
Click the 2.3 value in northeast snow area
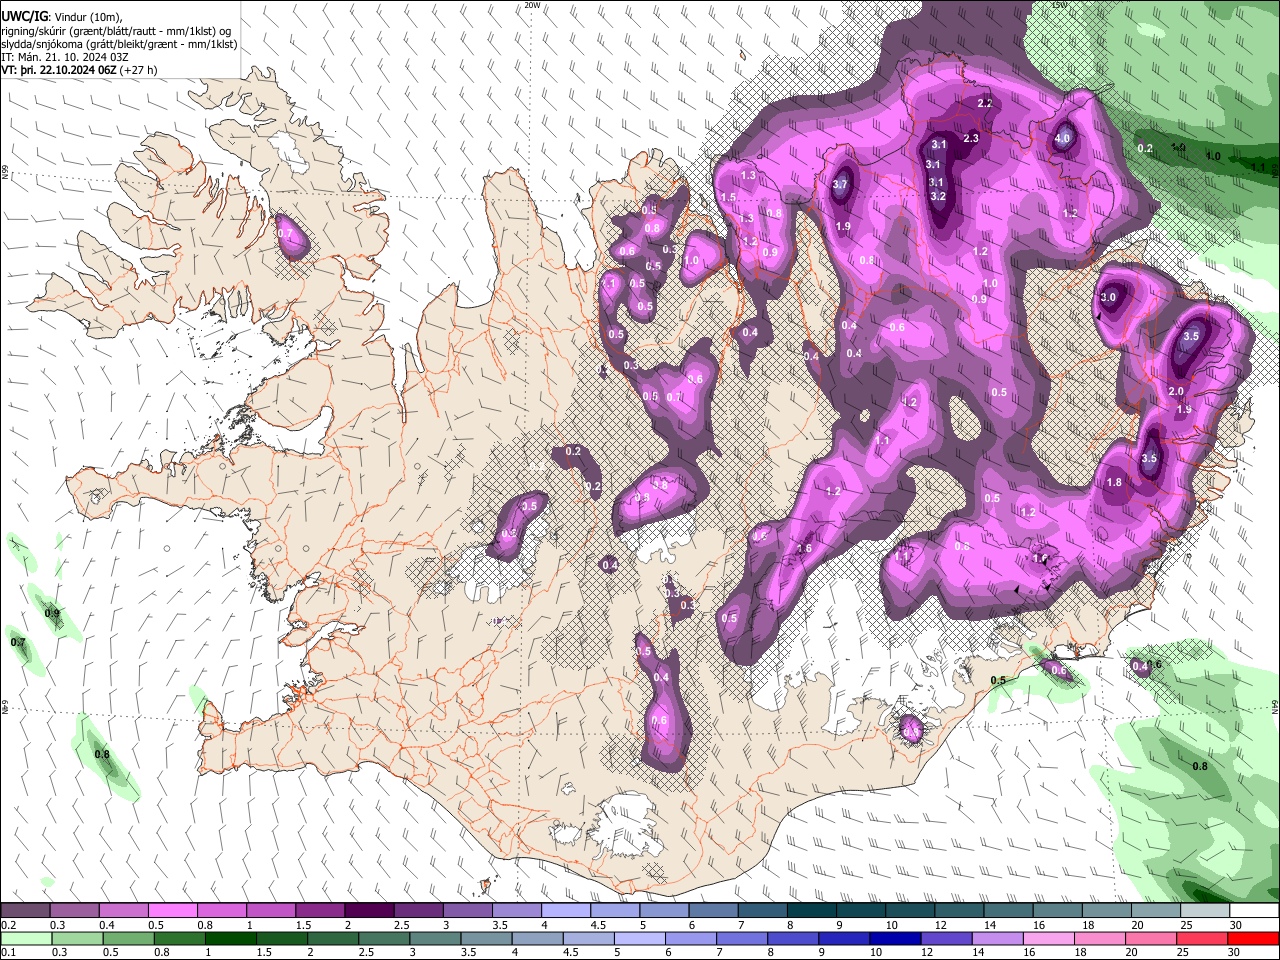(970, 139)
